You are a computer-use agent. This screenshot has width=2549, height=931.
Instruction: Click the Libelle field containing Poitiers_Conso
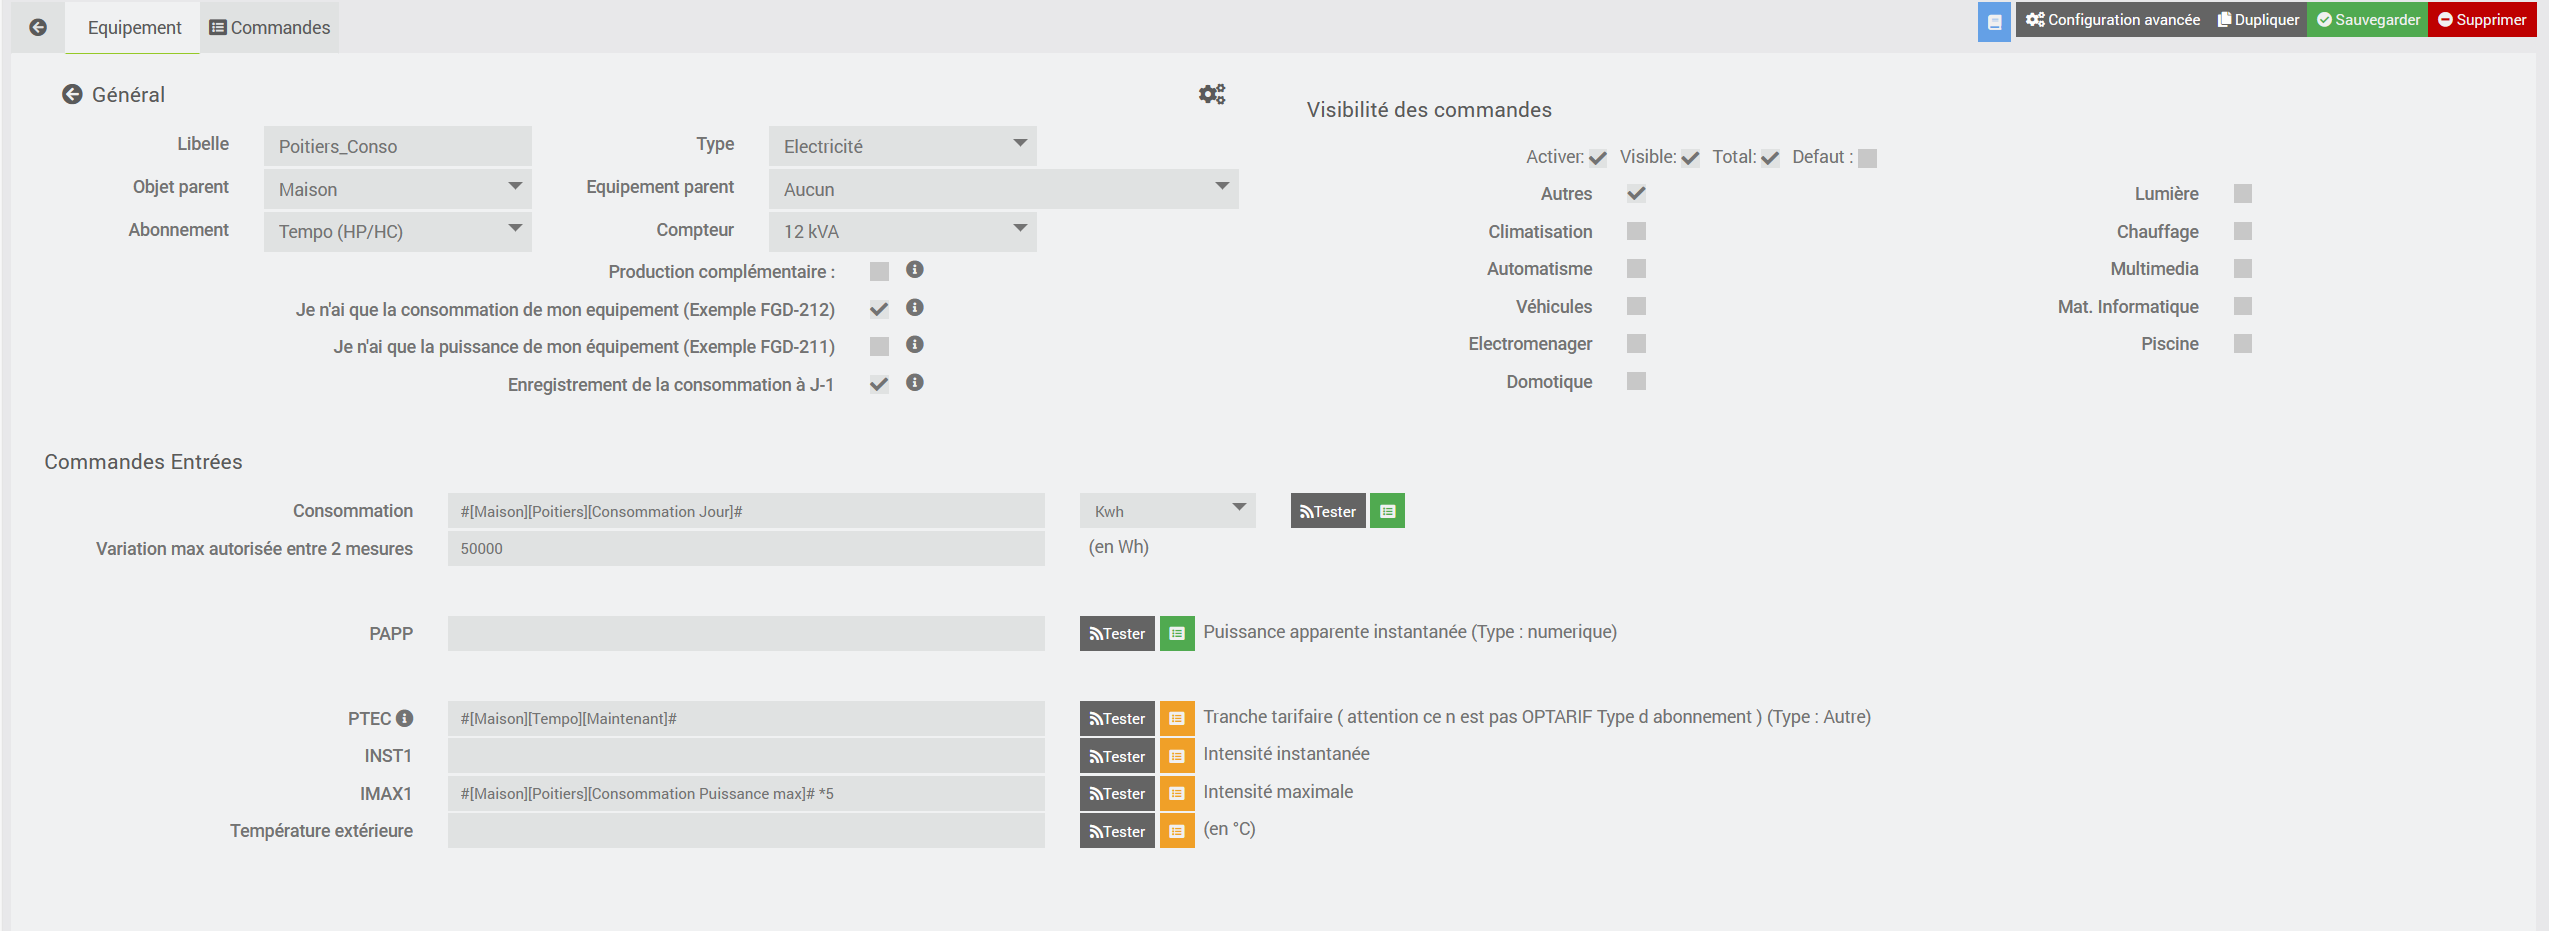coord(397,146)
